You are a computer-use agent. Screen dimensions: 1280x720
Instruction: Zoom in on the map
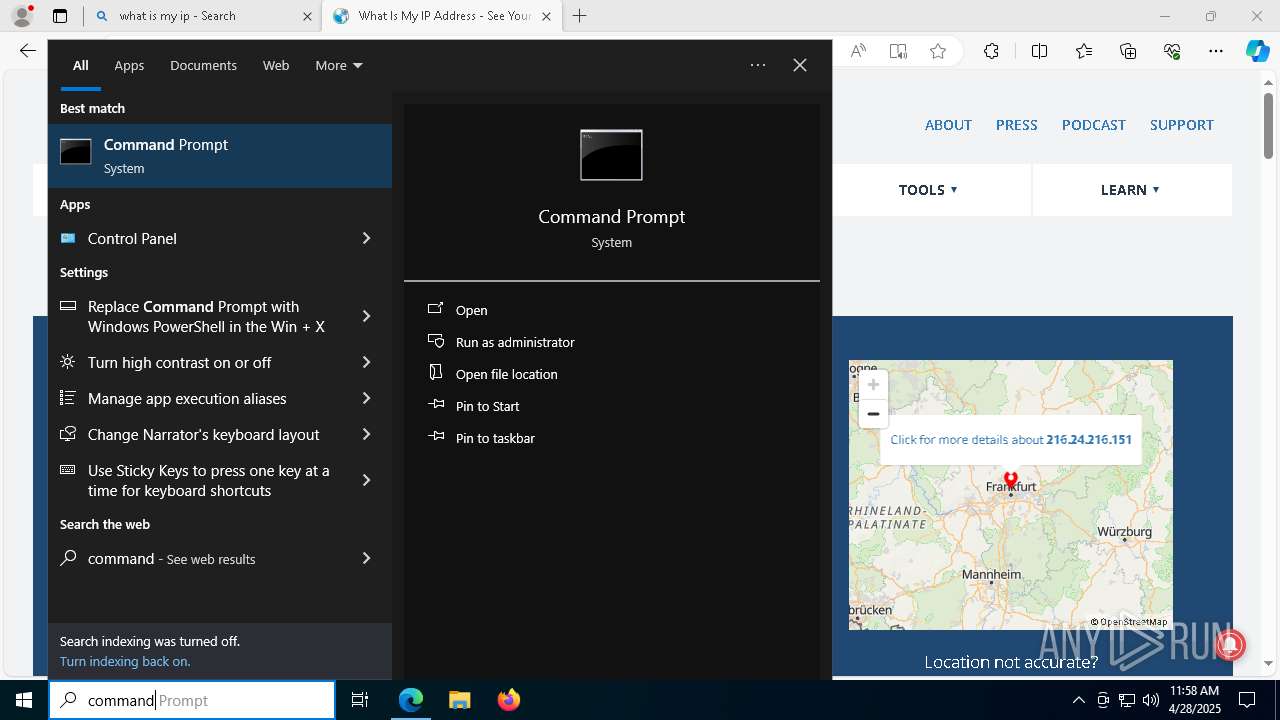pos(873,385)
